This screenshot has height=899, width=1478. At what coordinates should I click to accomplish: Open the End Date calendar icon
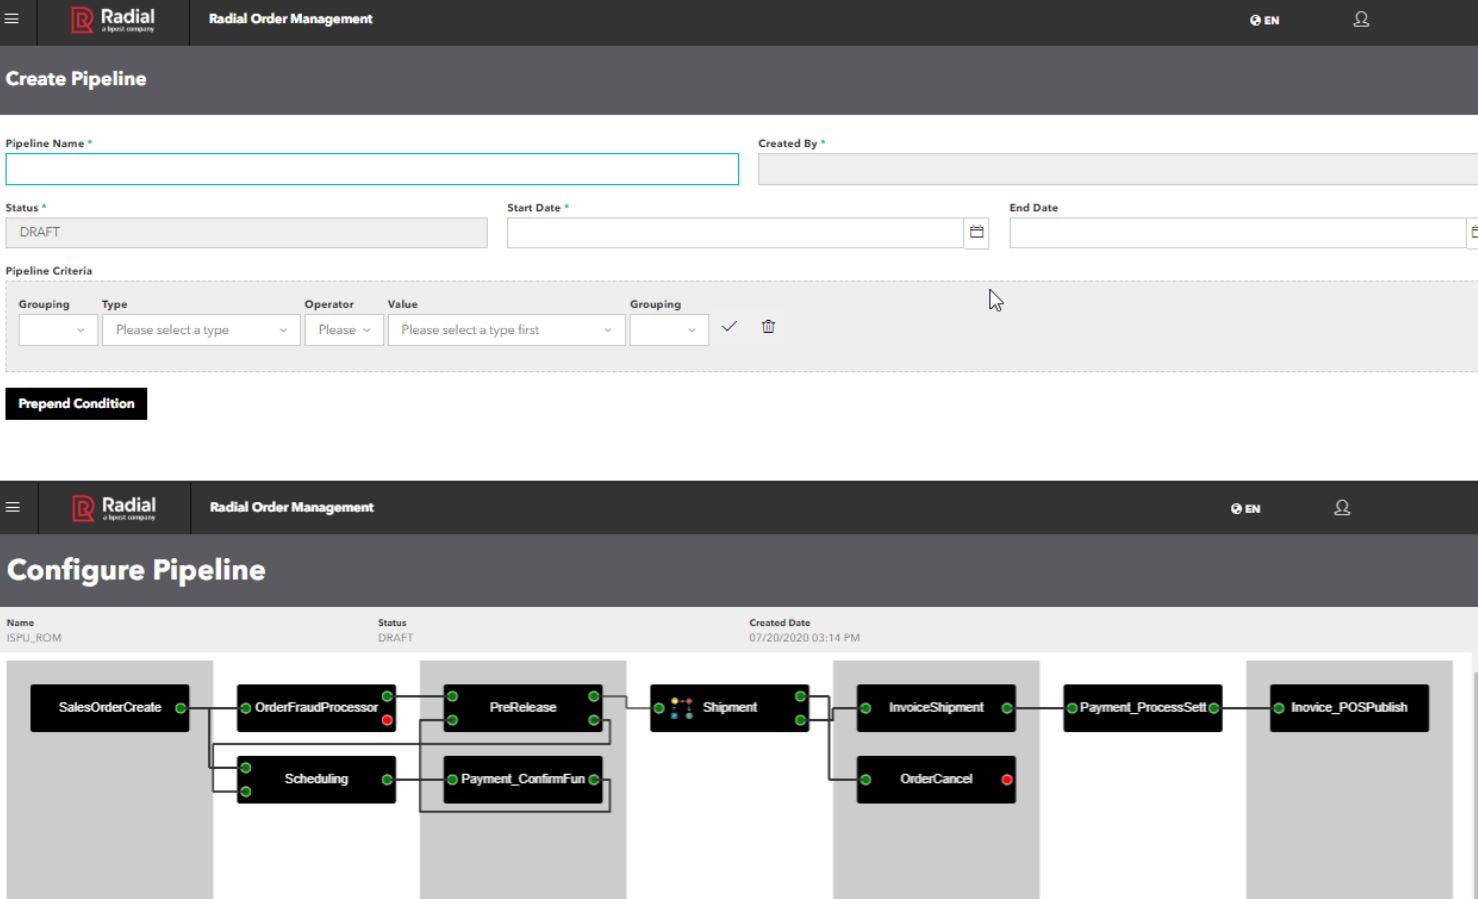1474,231
